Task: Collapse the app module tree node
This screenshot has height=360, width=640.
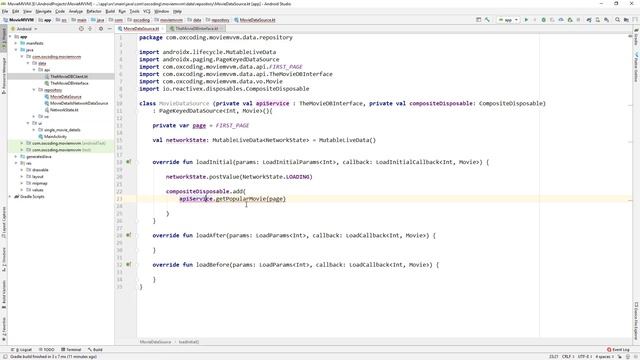Action: pyautogui.click(x=10, y=36)
